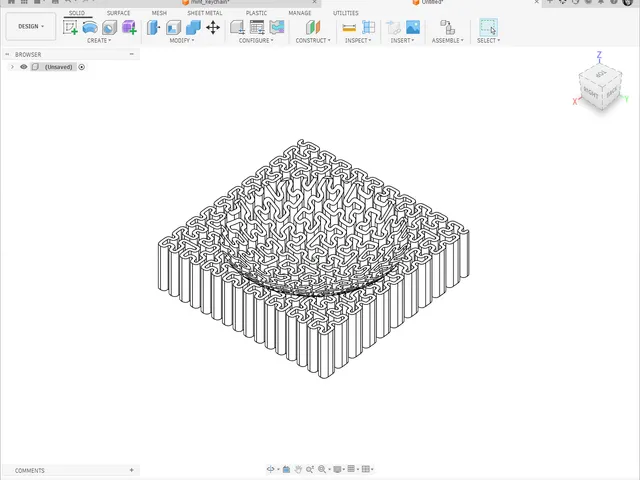Click the Browser panel header label

pos(28,54)
